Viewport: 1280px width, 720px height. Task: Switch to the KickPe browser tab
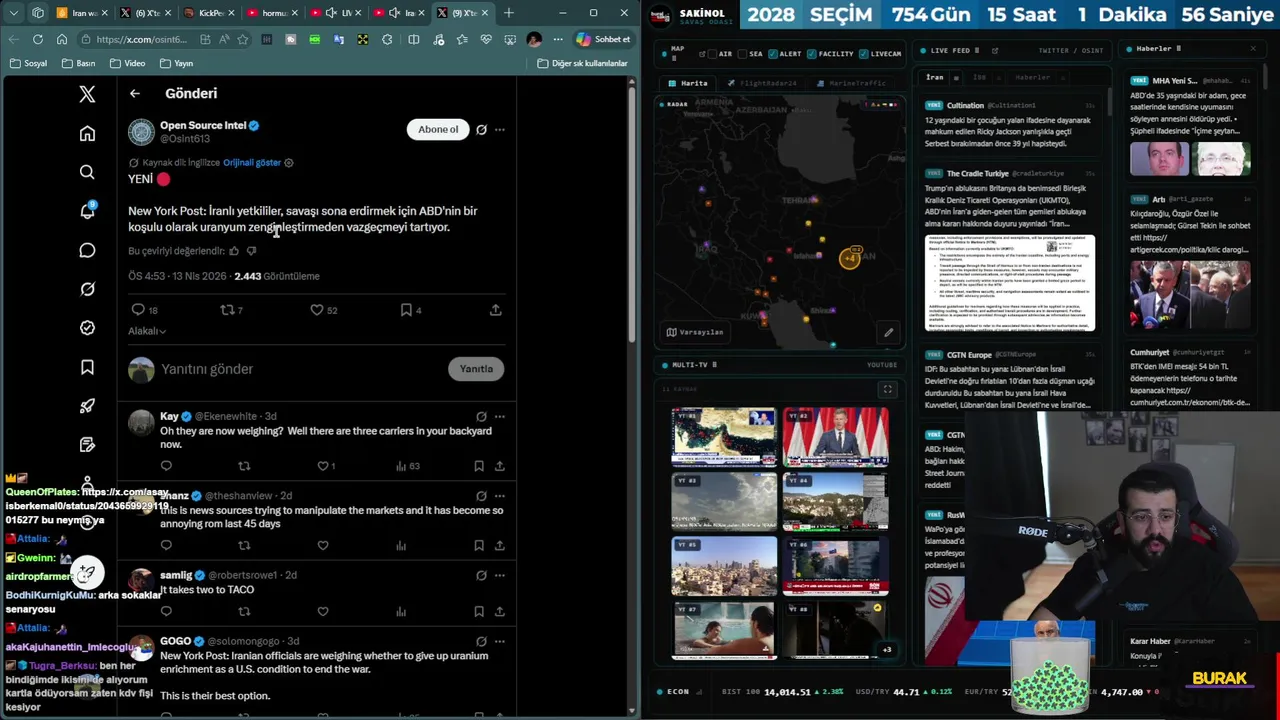207,13
